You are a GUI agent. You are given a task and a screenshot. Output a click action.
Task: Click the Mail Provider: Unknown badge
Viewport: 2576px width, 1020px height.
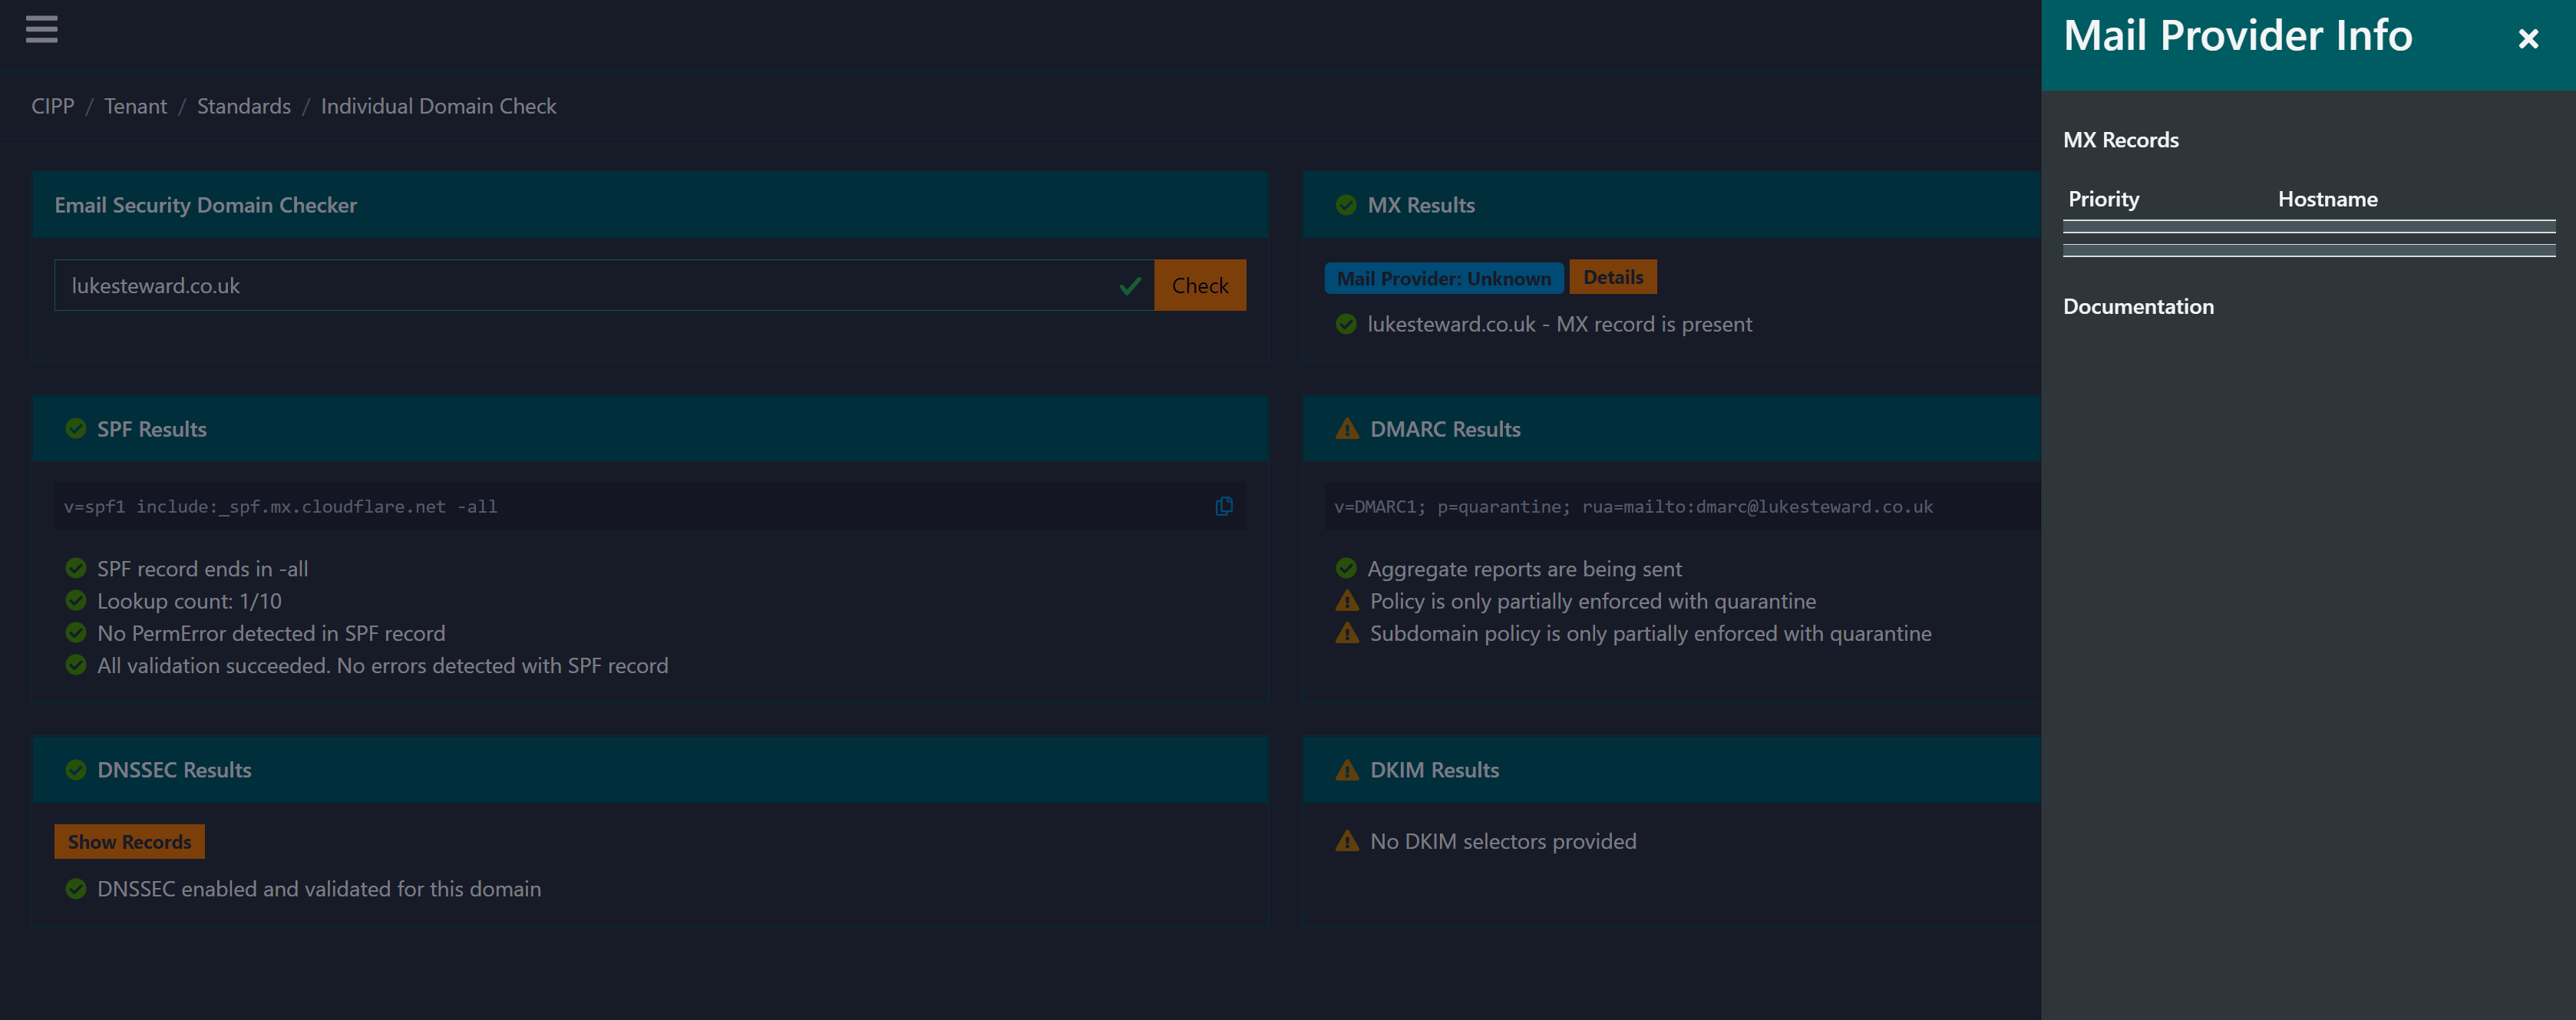click(x=1443, y=278)
